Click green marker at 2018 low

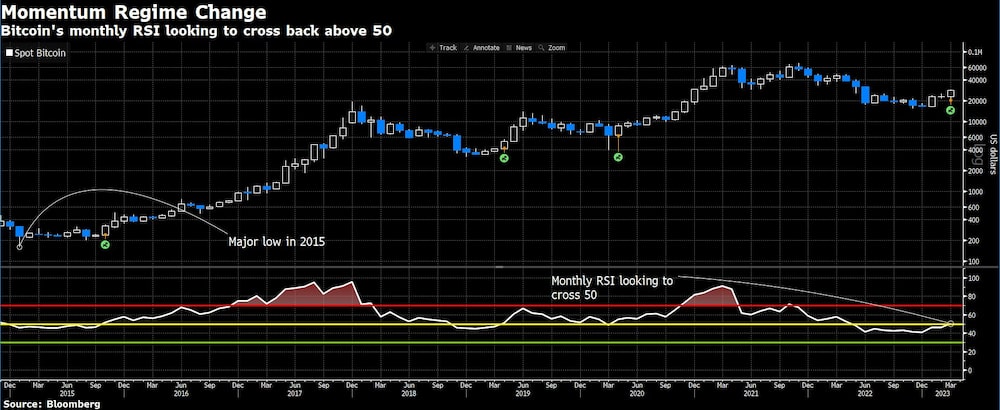[x=504, y=159]
